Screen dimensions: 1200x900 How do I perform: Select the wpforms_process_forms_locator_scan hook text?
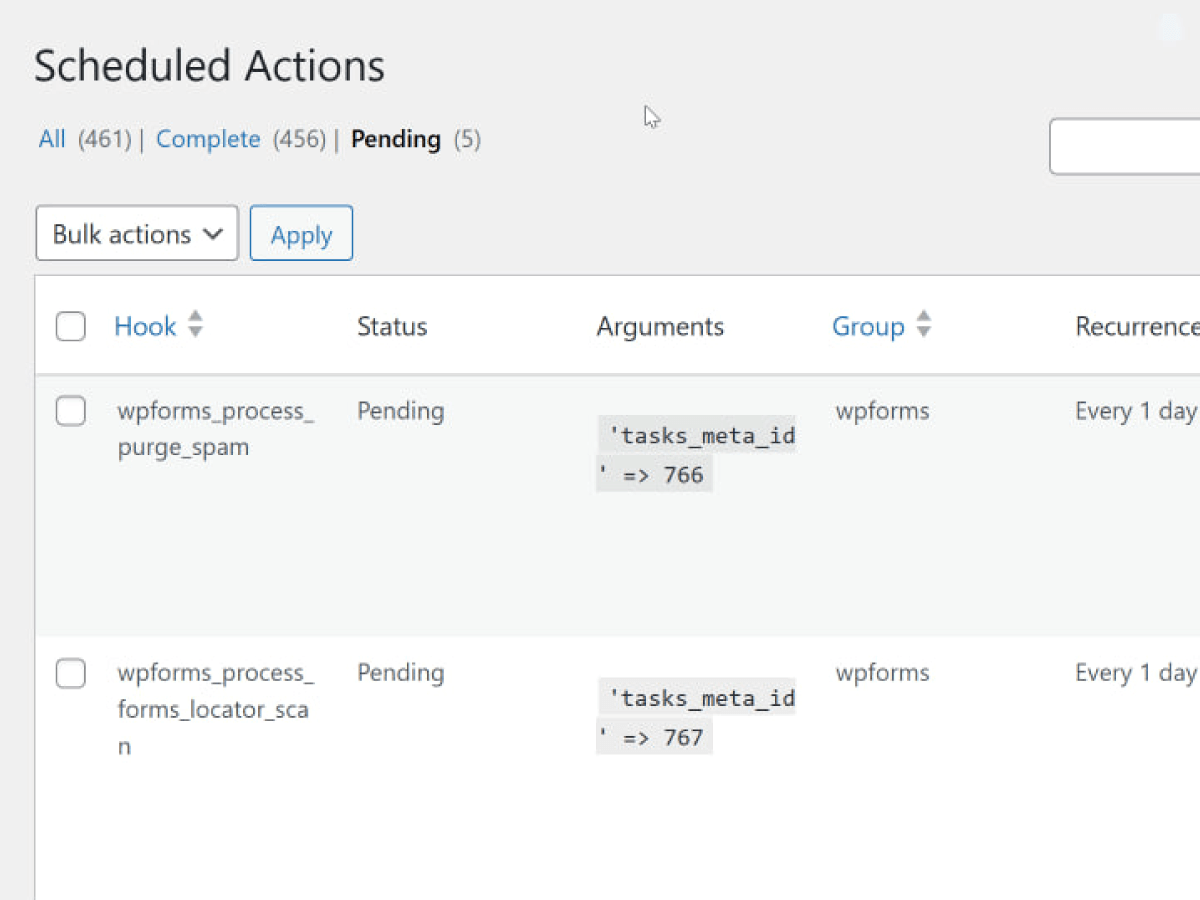point(215,709)
